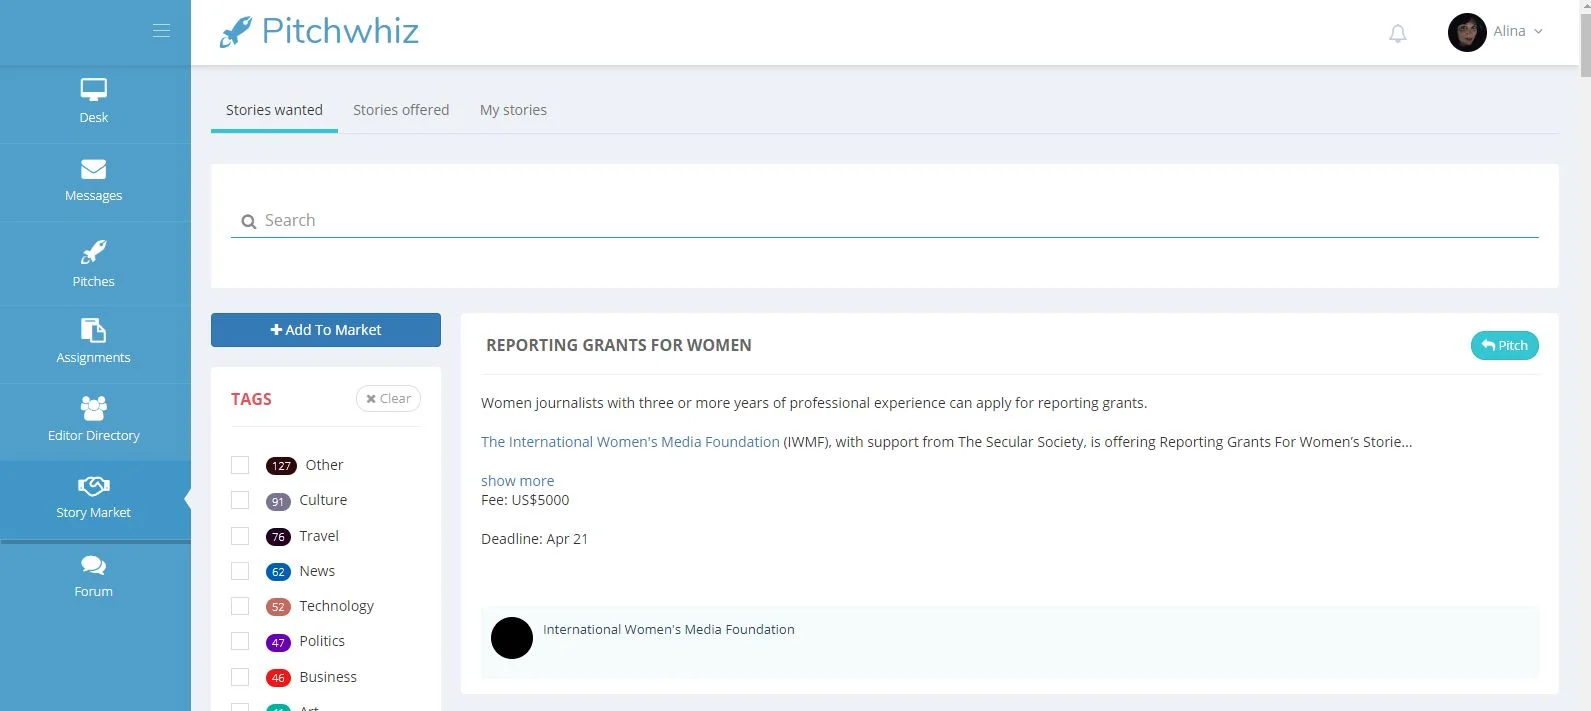This screenshot has height=711, width=1591.
Task: Open notifications bell icon
Action: point(1398,34)
